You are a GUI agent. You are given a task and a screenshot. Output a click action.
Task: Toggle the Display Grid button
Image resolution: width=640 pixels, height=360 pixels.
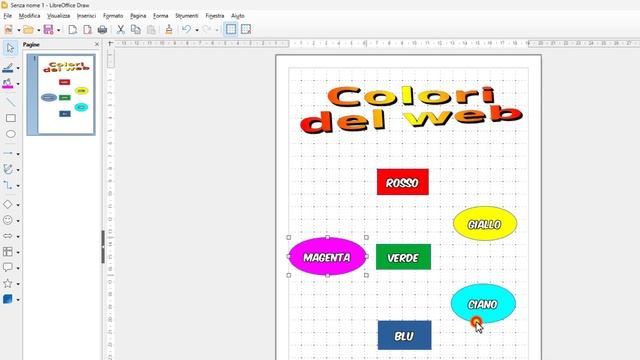231,29
